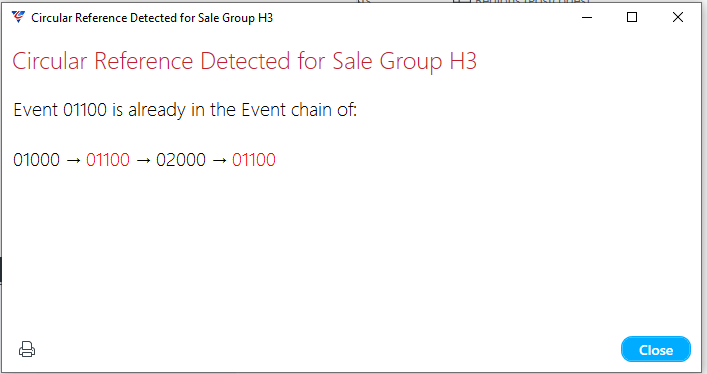Close the dialog using the title bar X
This screenshot has width=707, height=374.
point(677,18)
